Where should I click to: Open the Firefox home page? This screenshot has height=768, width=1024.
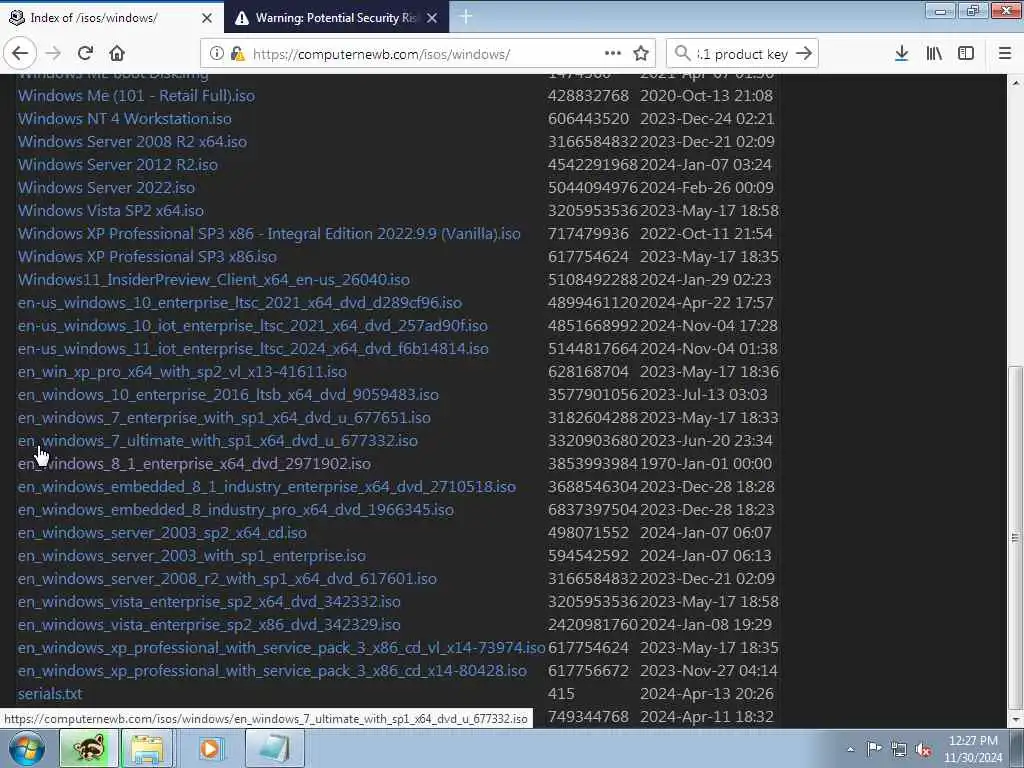coord(117,53)
